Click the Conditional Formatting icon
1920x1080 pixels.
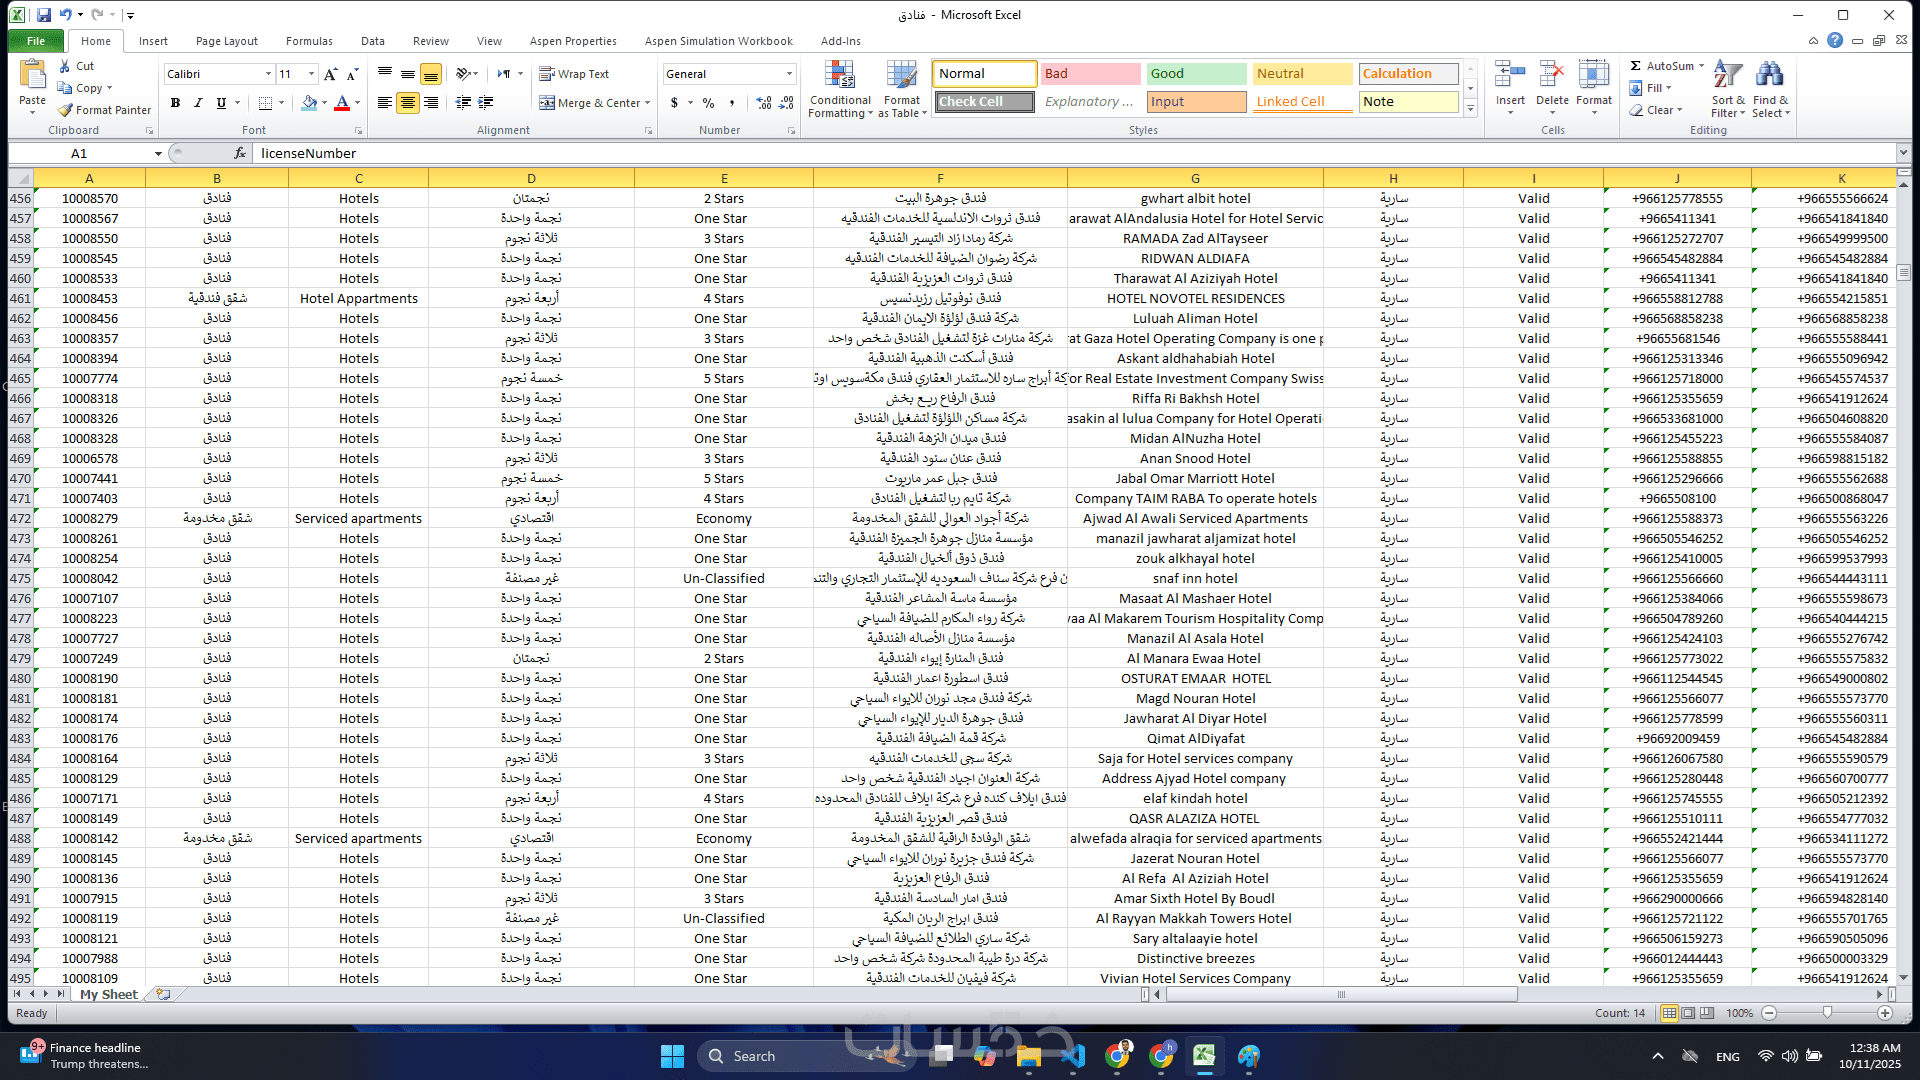(x=839, y=76)
